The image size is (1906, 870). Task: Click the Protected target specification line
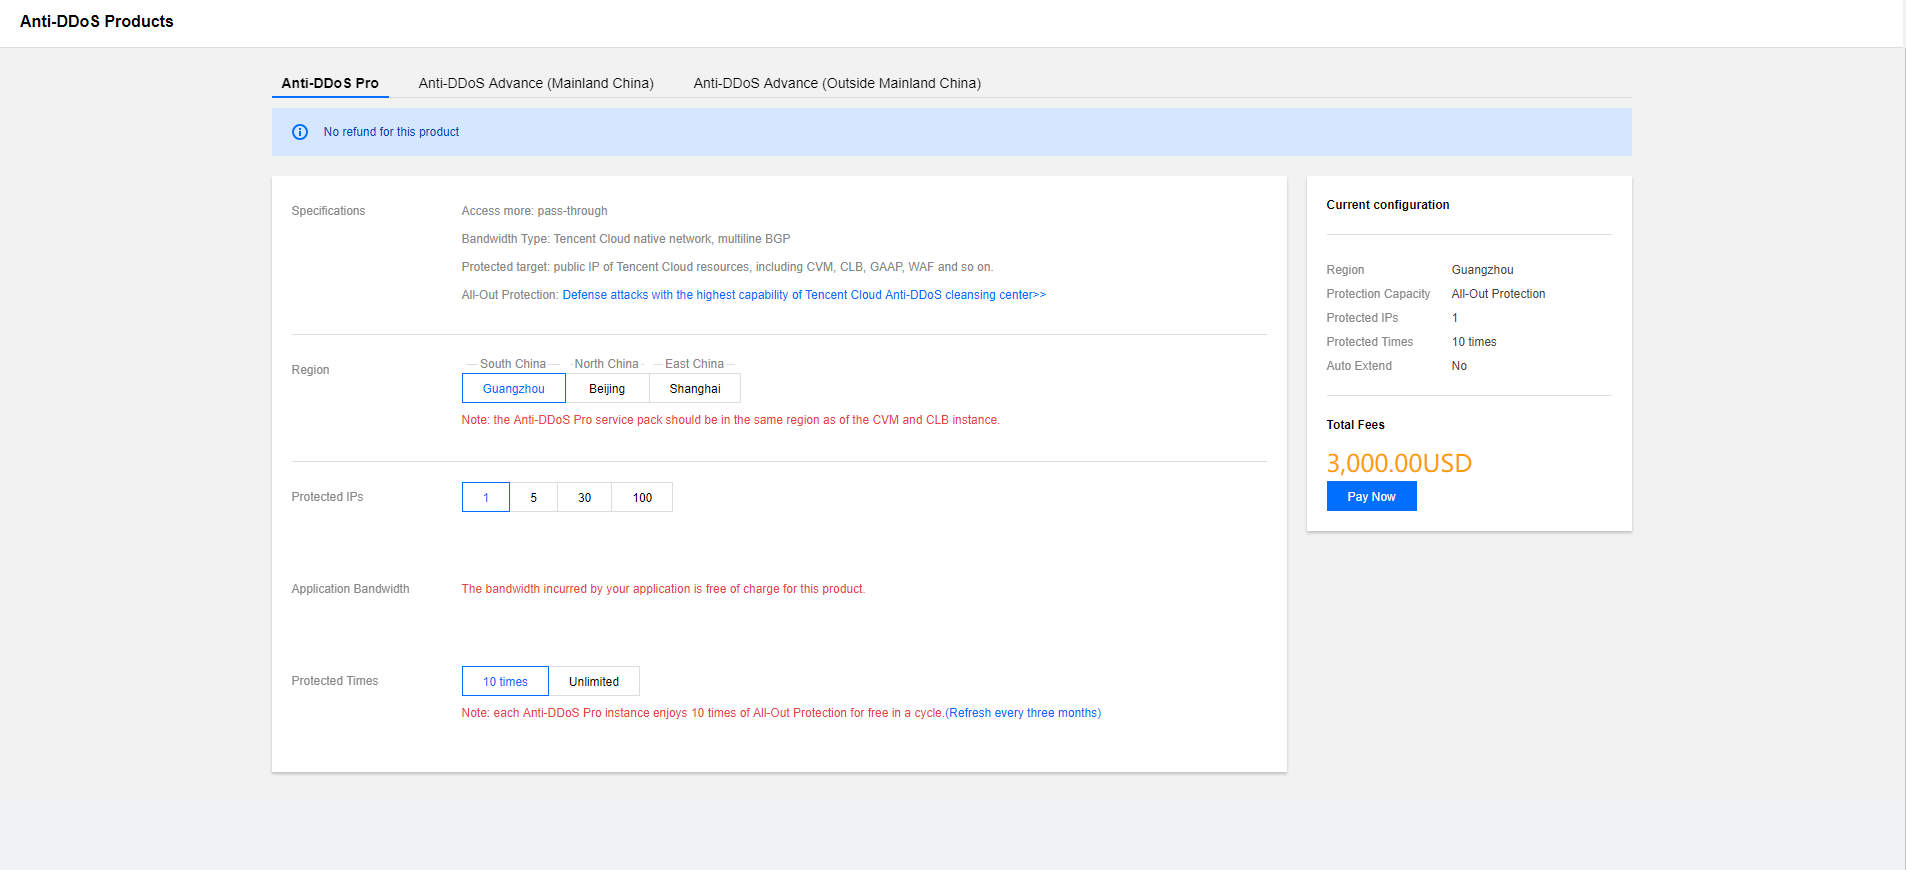coord(727,267)
